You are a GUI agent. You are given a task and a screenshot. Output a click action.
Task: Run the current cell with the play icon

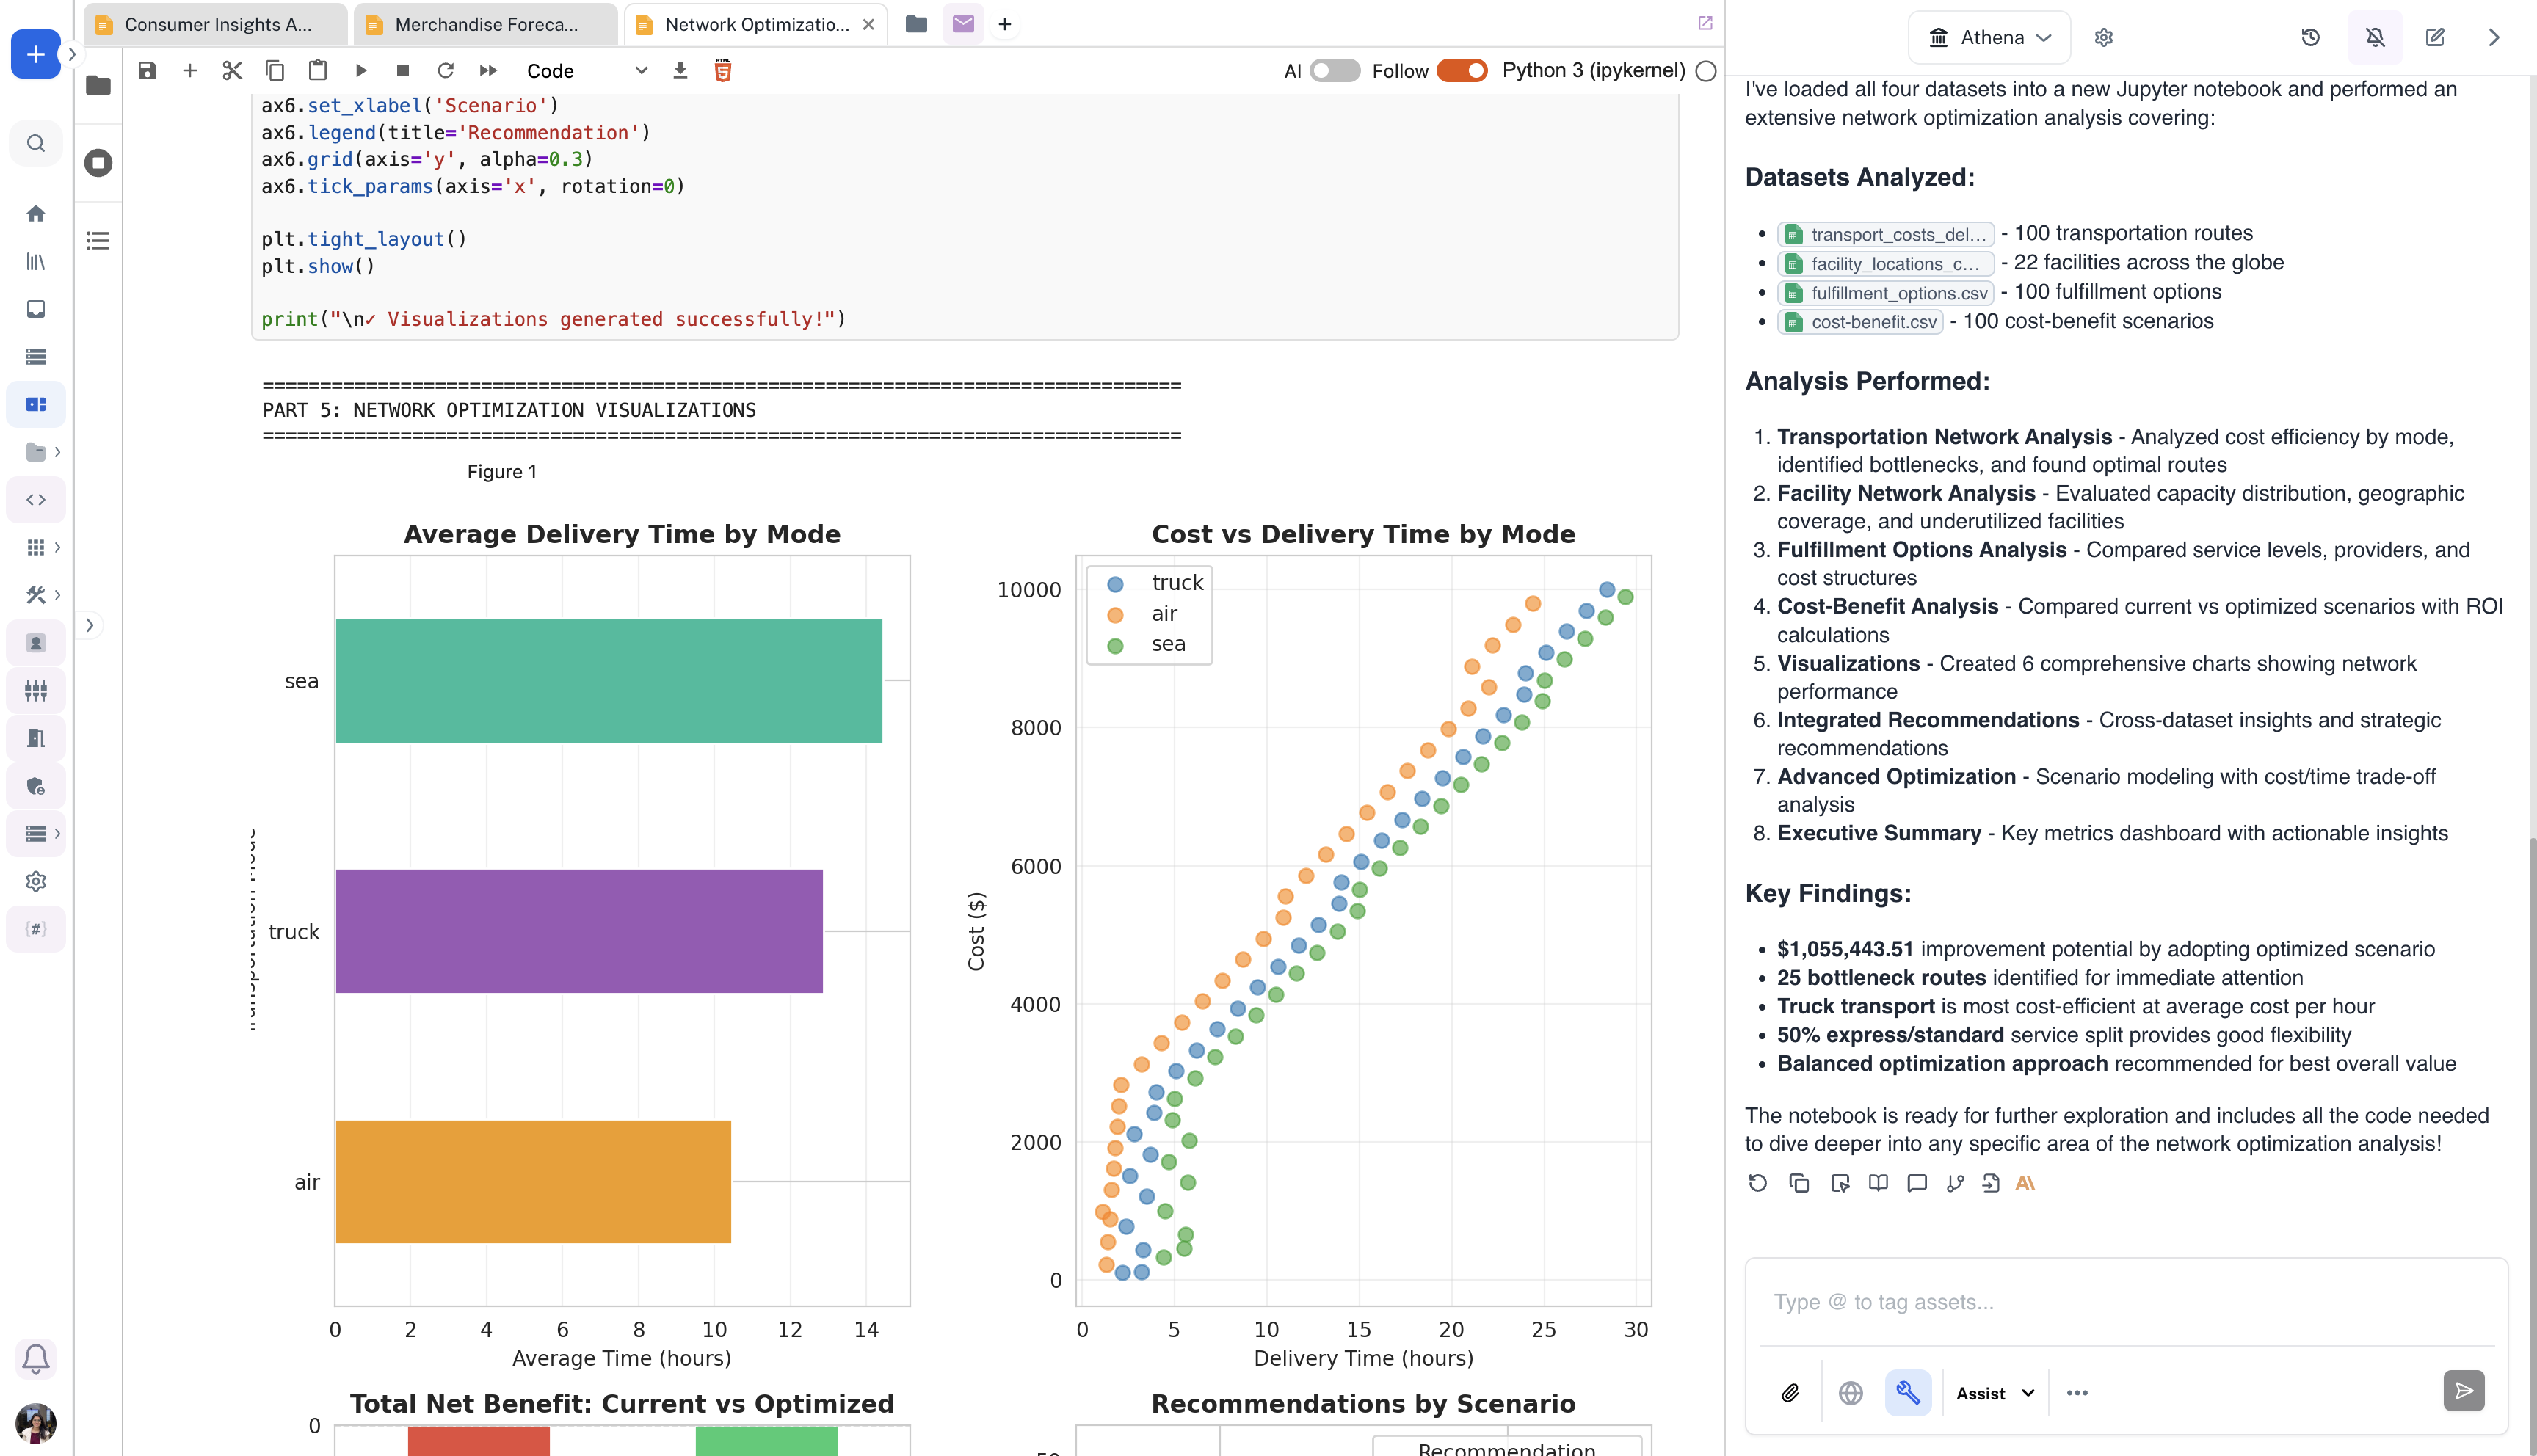pyautogui.click(x=361, y=71)
